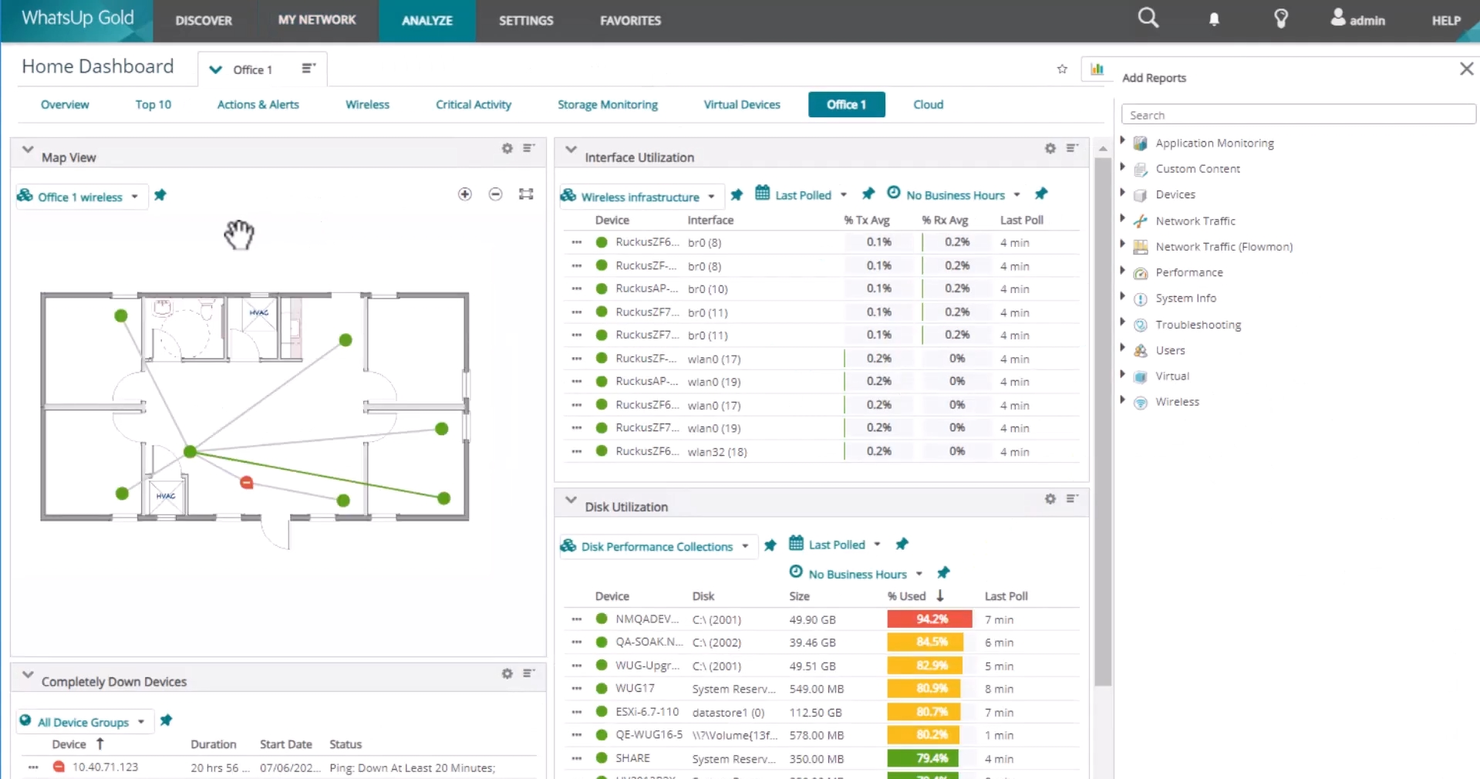Click the red down device on map
Screen dimensions: 1480x779
click(247, 483)
